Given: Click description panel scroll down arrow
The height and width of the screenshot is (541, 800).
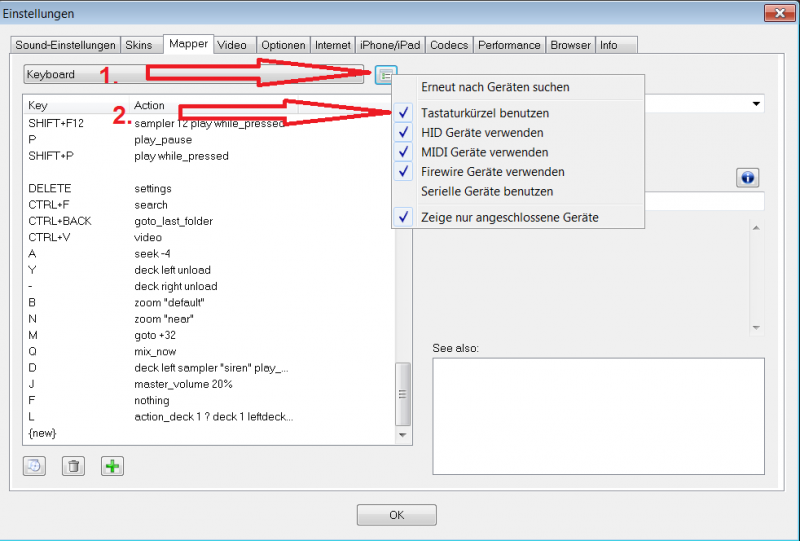Looking at the screenshot, I should pyautogui.click(x=756, y=328).
